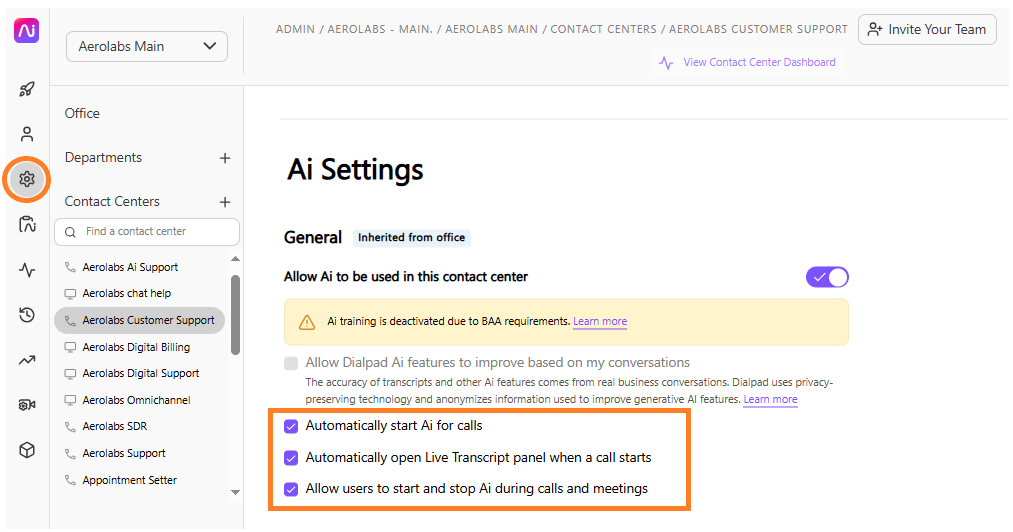Open View Contact Center Dashboard link
Screen dimensions: 1013x532
pos(759,63)
